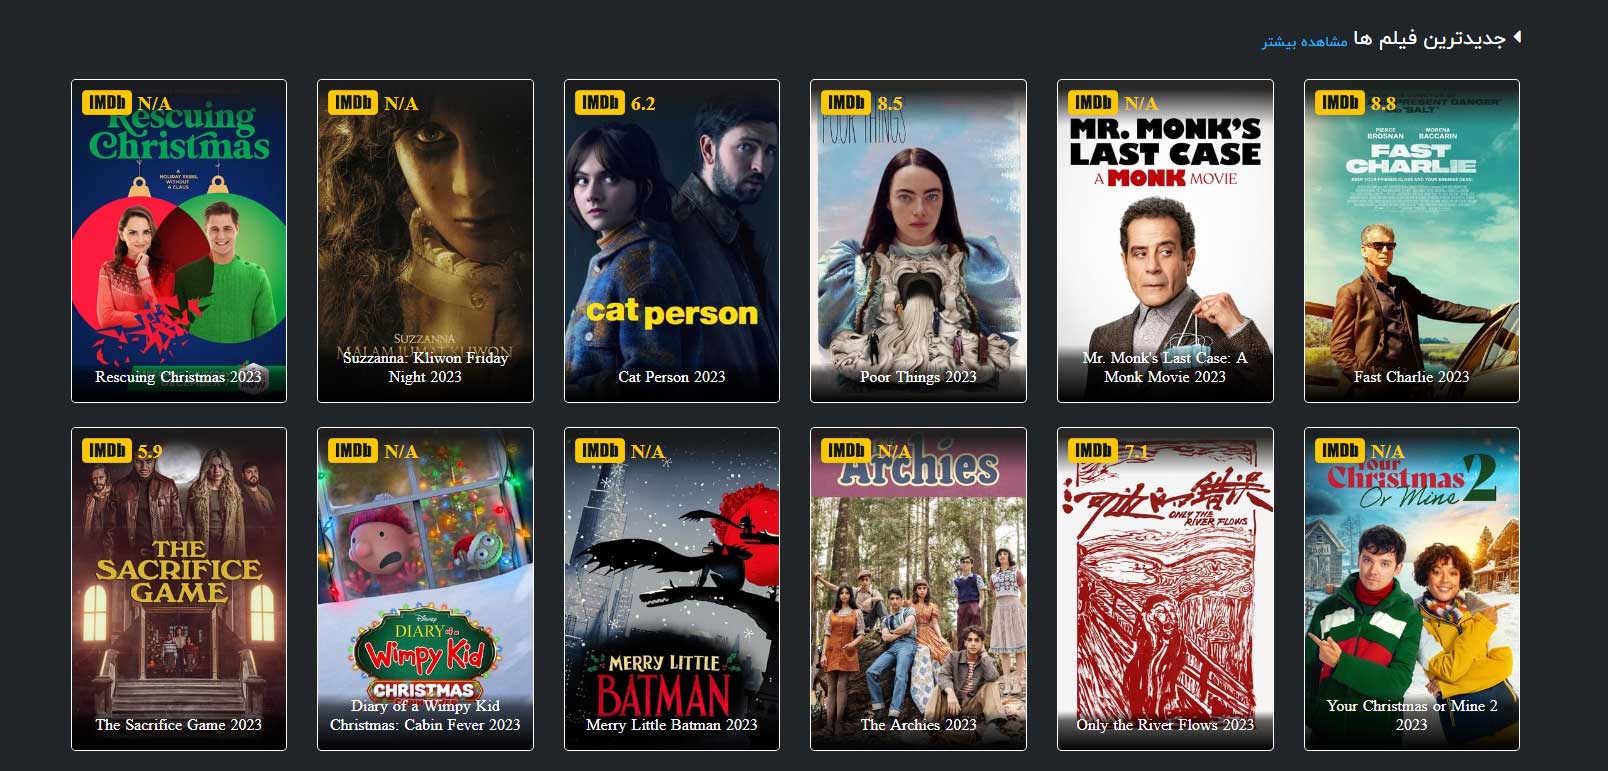The image size is (1608, 771).
Task: Click IMDb badge on Only the River Flows
Action: [1093, 451]
